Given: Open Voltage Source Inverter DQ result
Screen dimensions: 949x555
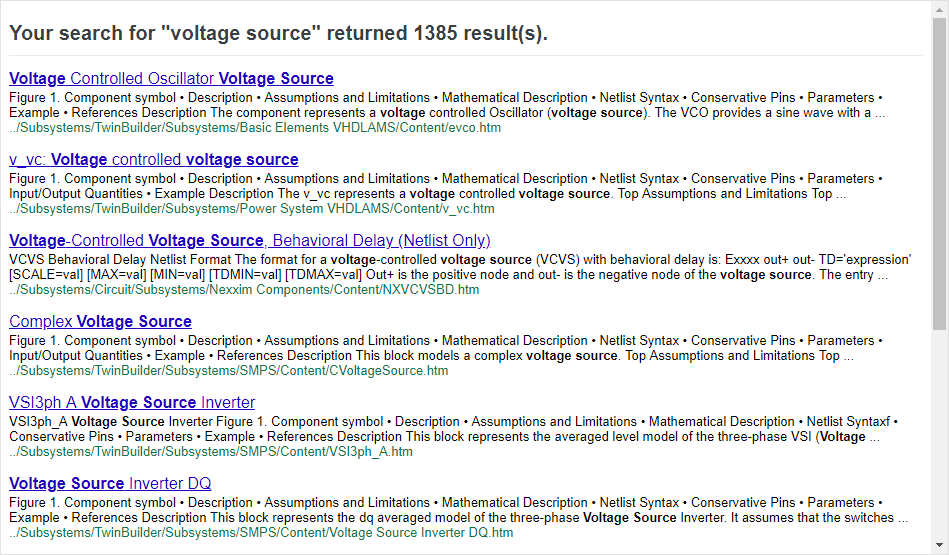Looking at the screenshot, I should (110, 484).
